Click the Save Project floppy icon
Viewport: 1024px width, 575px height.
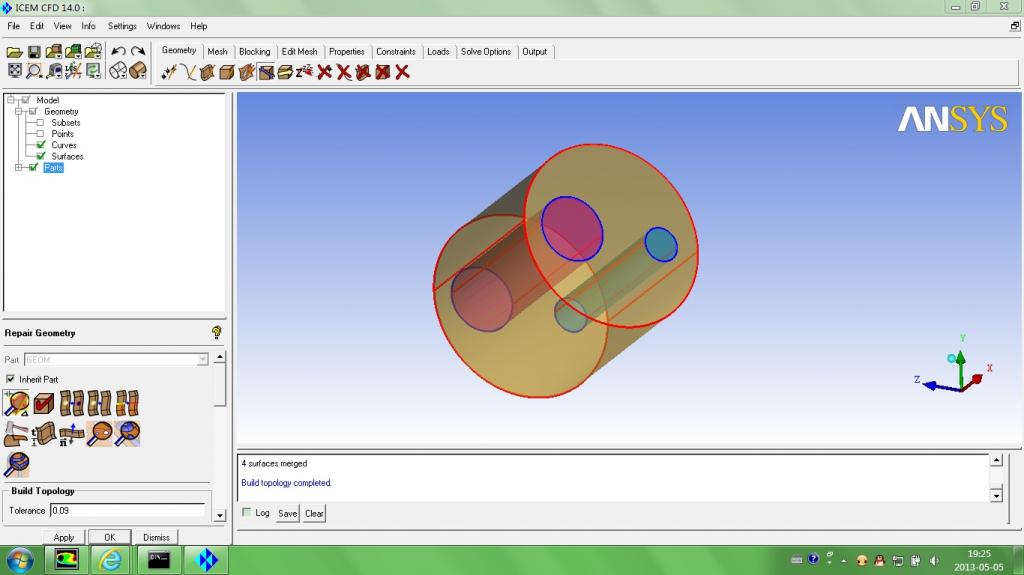[x=34, y=52]
